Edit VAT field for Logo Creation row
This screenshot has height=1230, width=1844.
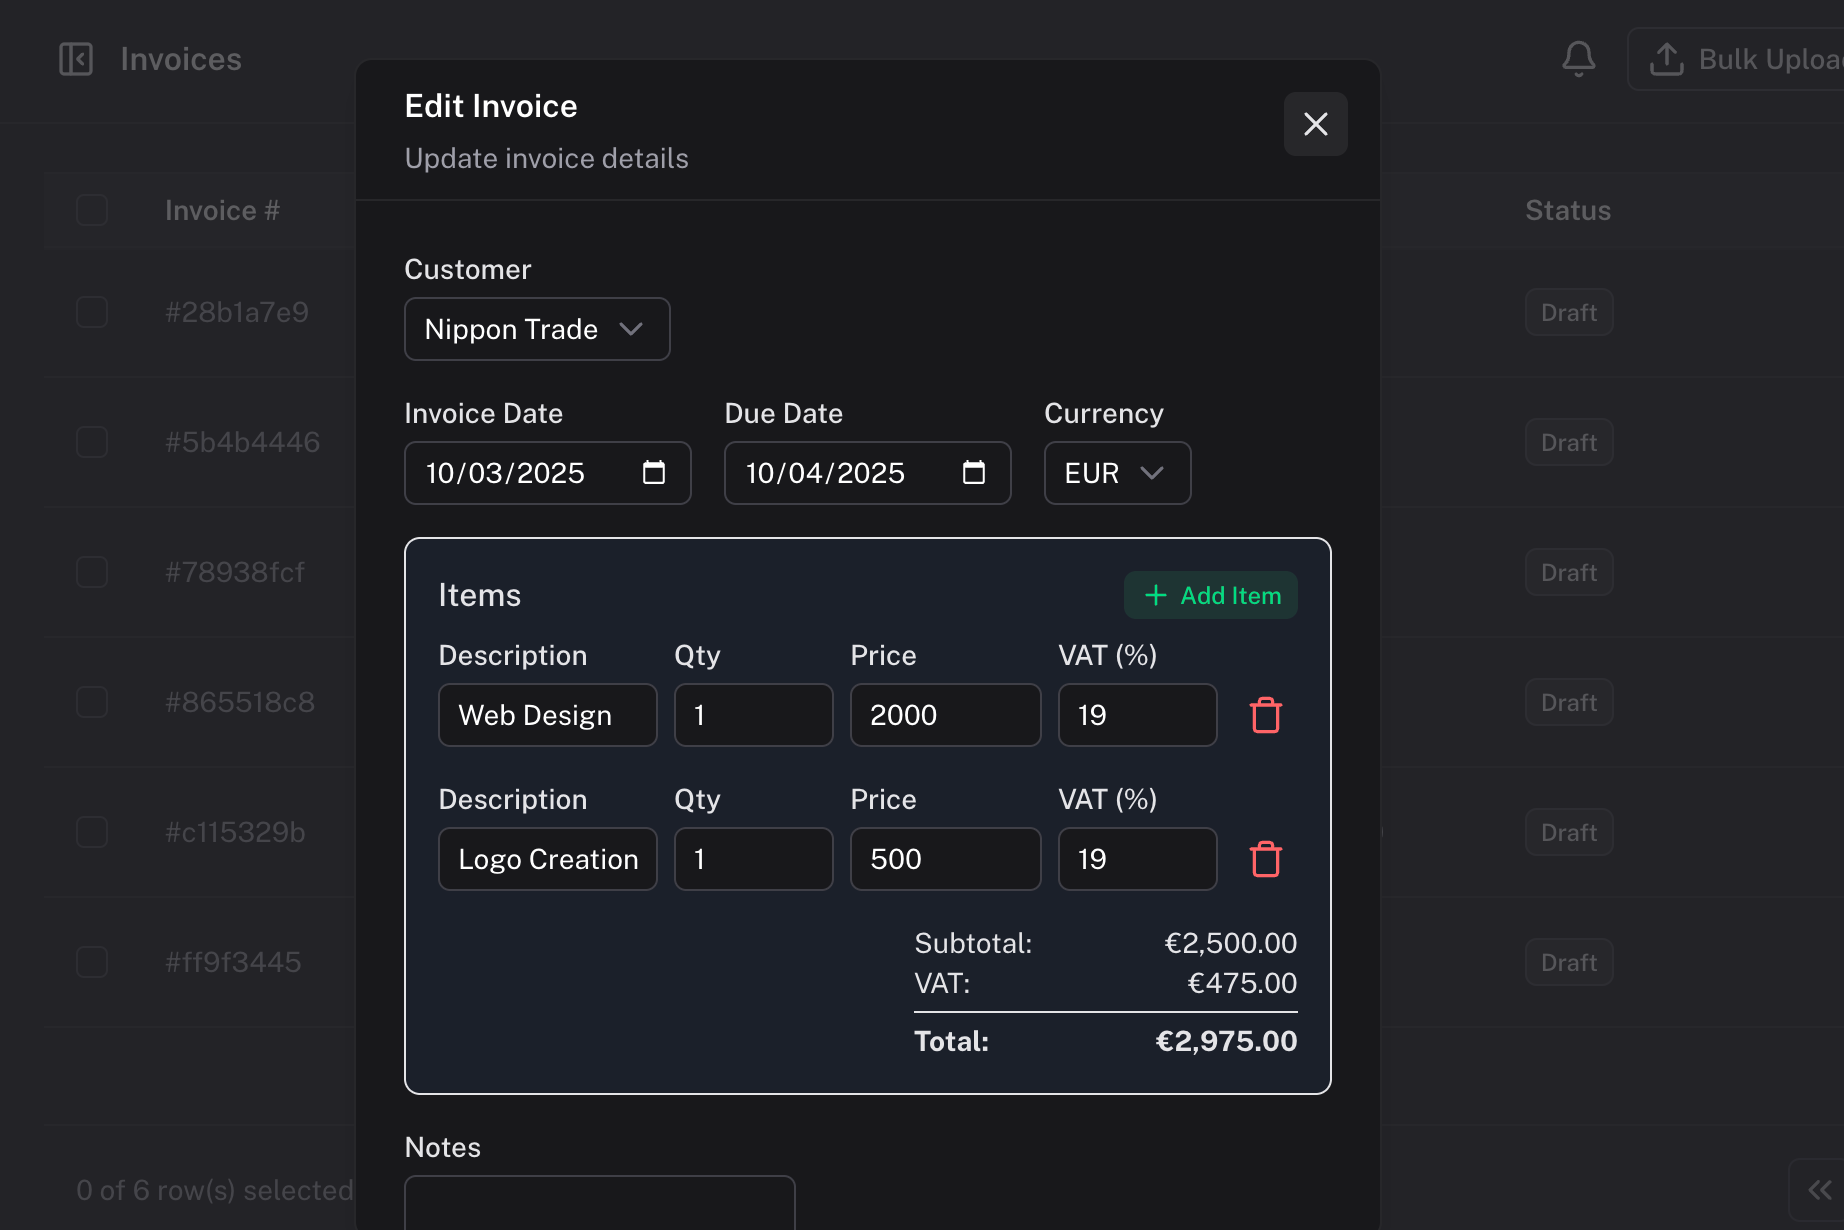tap(1138, 859)
